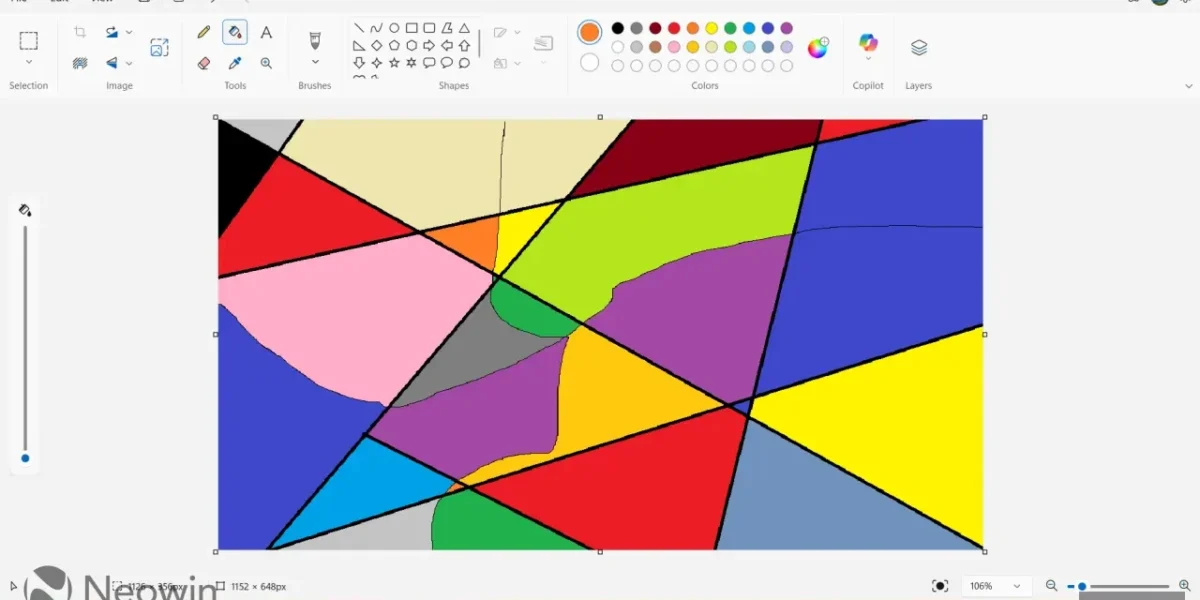Select the Pencil tool
This screenshot has height=600, width=1200.
coord(204,33)
